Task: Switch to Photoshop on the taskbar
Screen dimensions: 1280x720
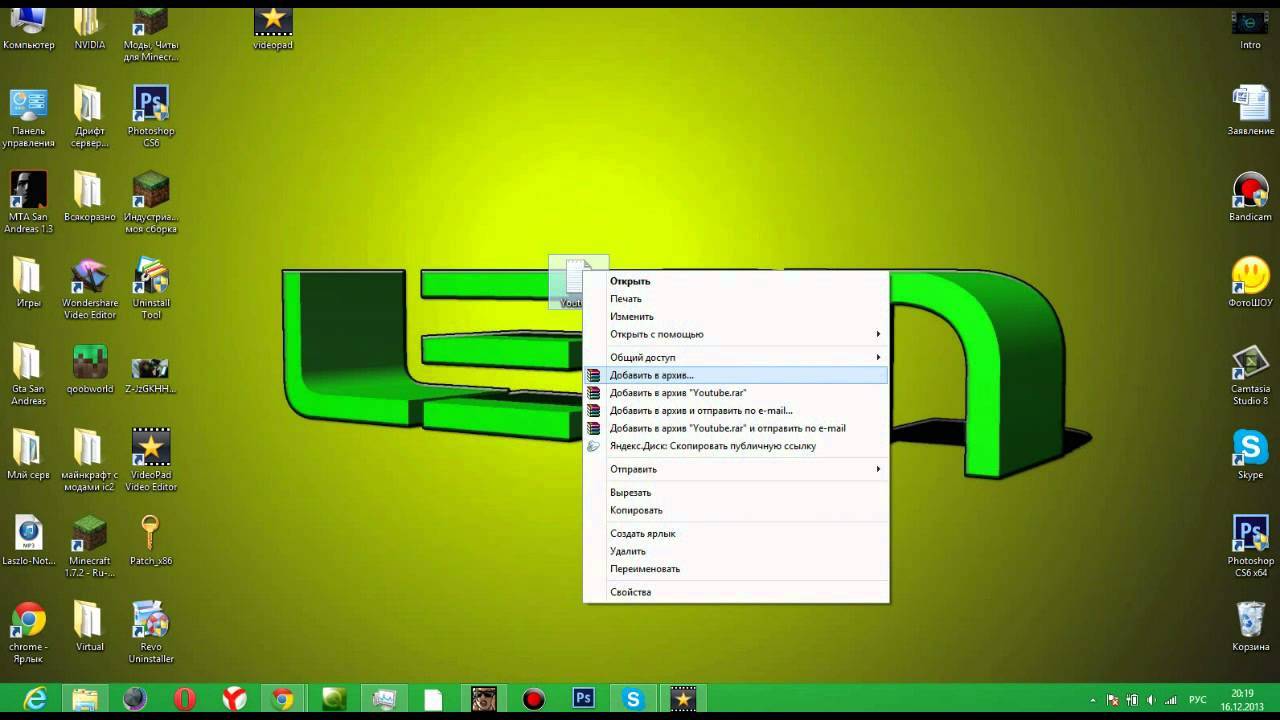Action: pyautogui.click(x=583, y=699)
